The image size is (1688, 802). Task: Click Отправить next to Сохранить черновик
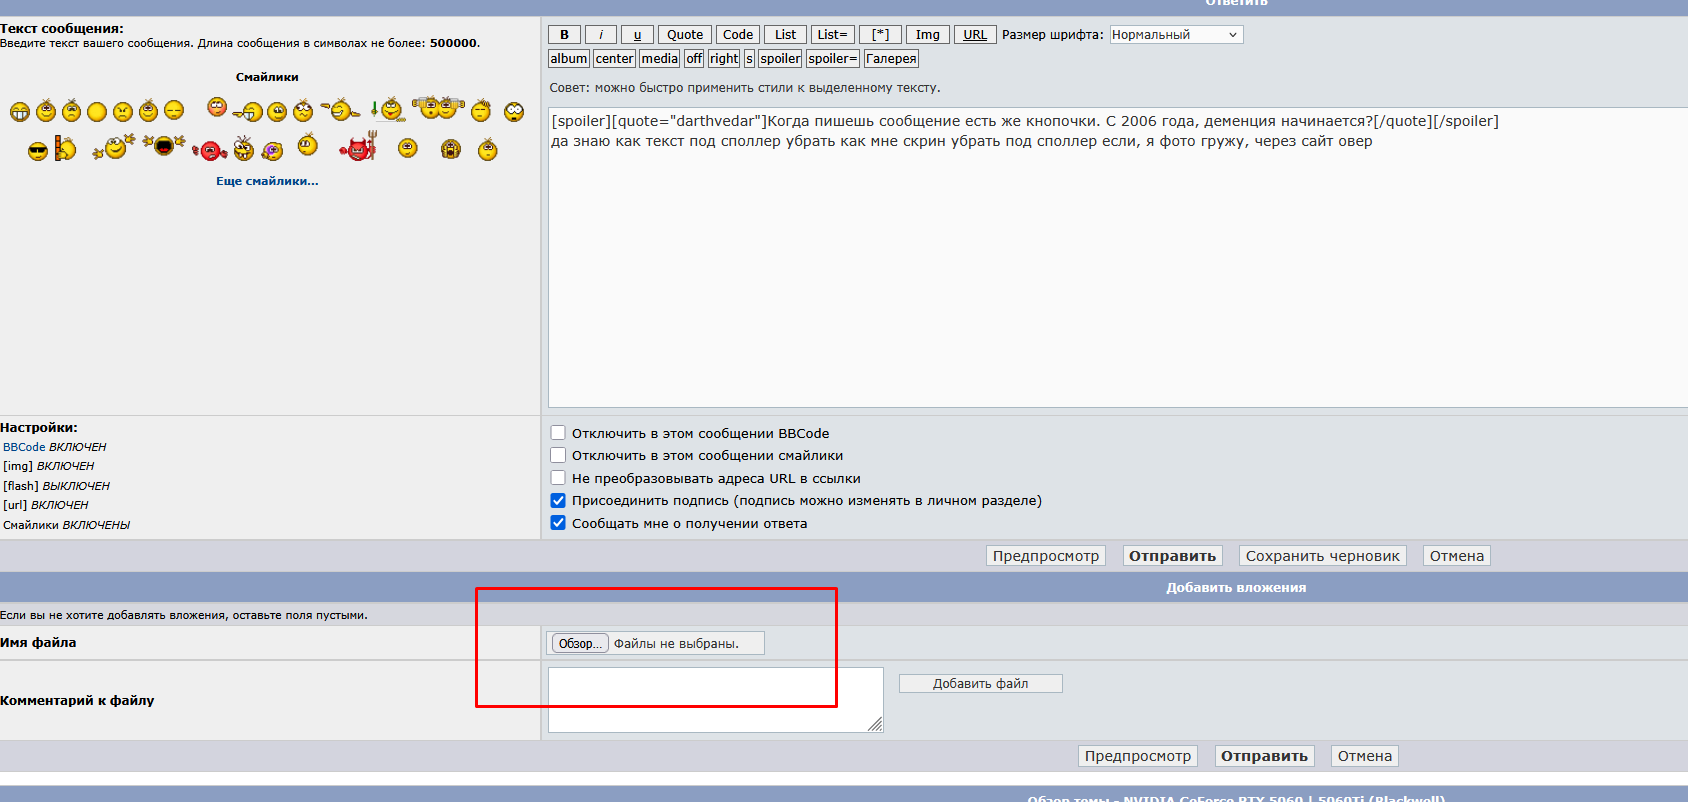pyautogui.click(x=1172, y=556)
